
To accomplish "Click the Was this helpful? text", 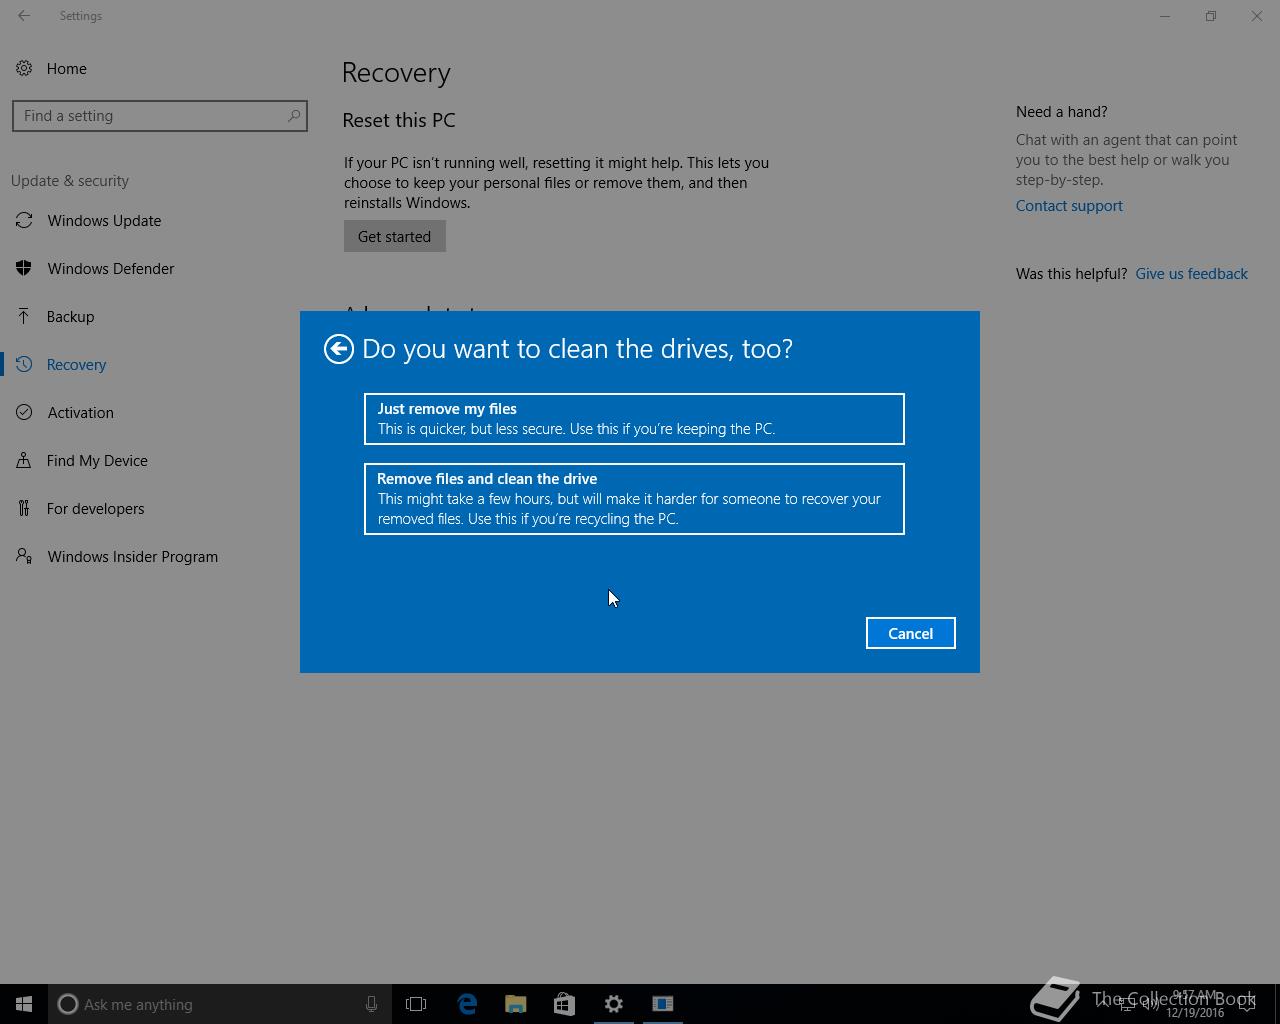I will pos(1071,274).
